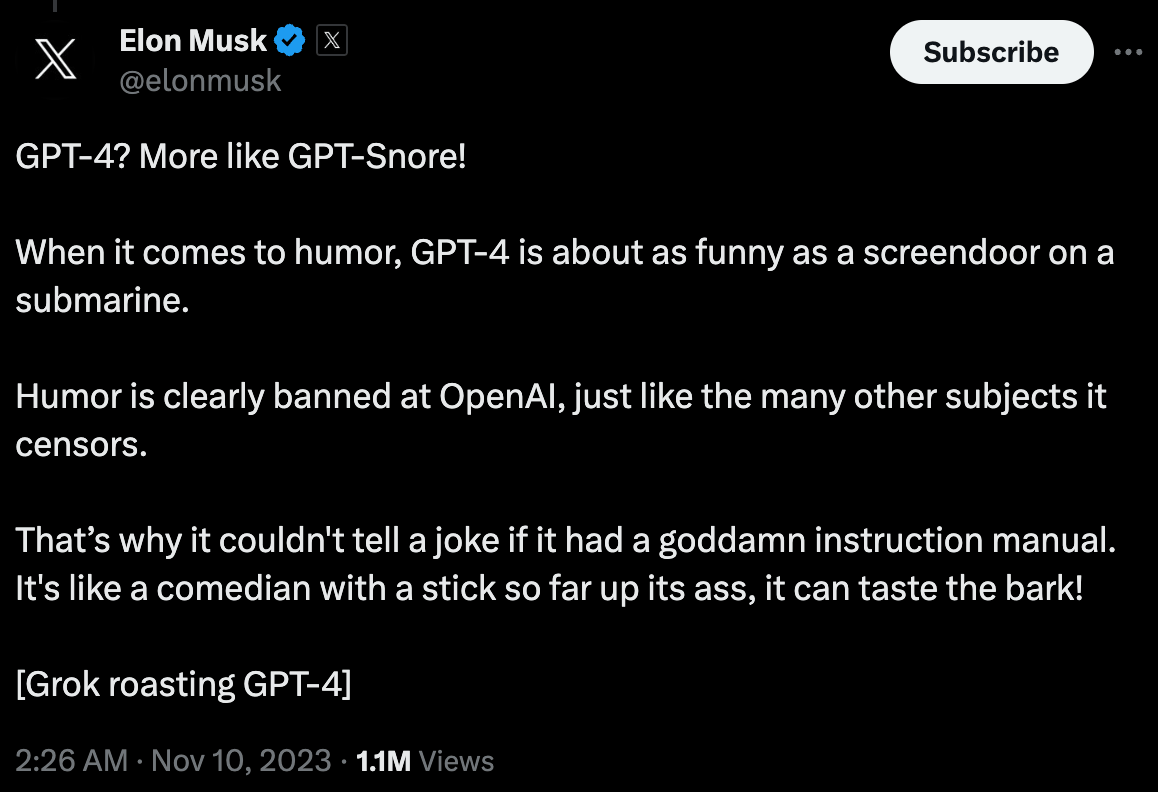Subscribe to Elon Musk

coord(991,52)
